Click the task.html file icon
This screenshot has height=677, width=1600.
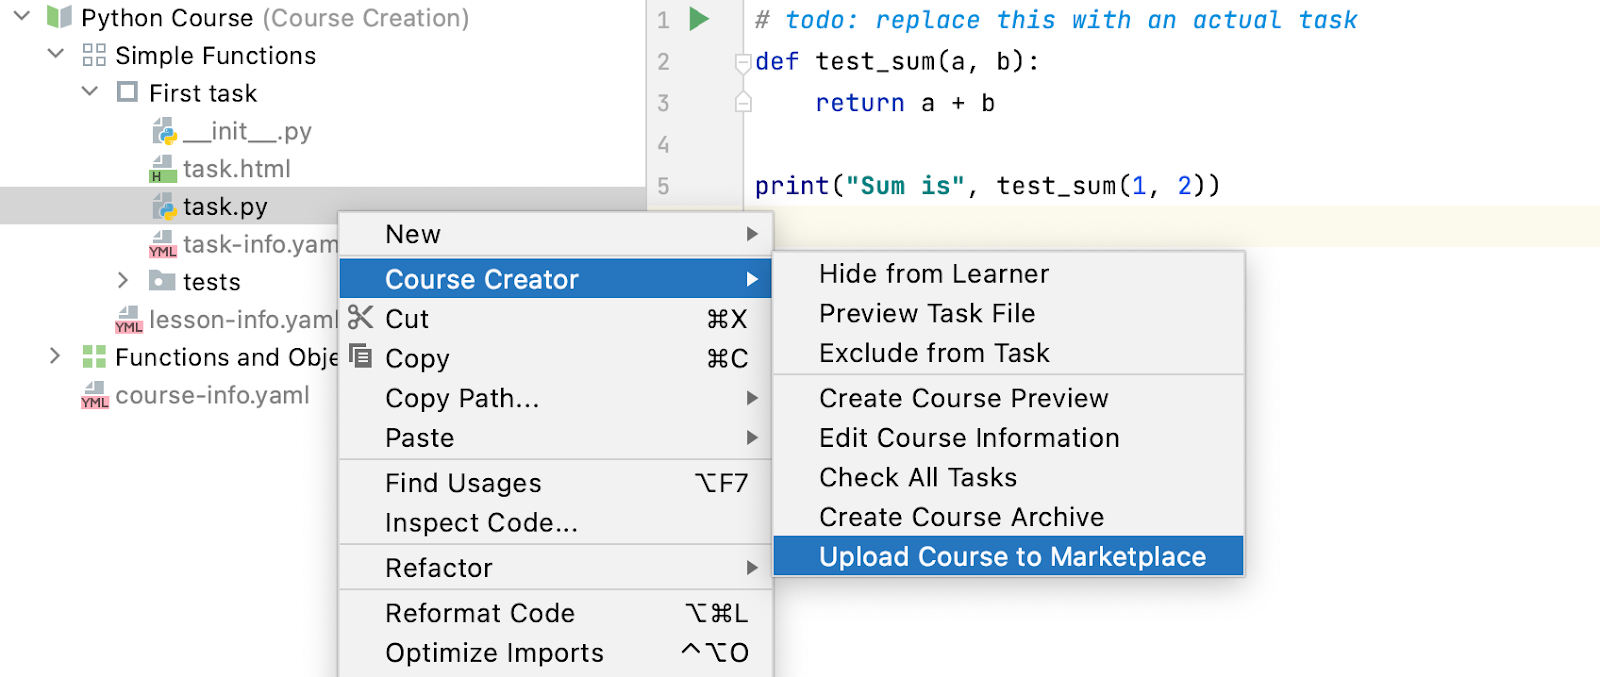162,169
